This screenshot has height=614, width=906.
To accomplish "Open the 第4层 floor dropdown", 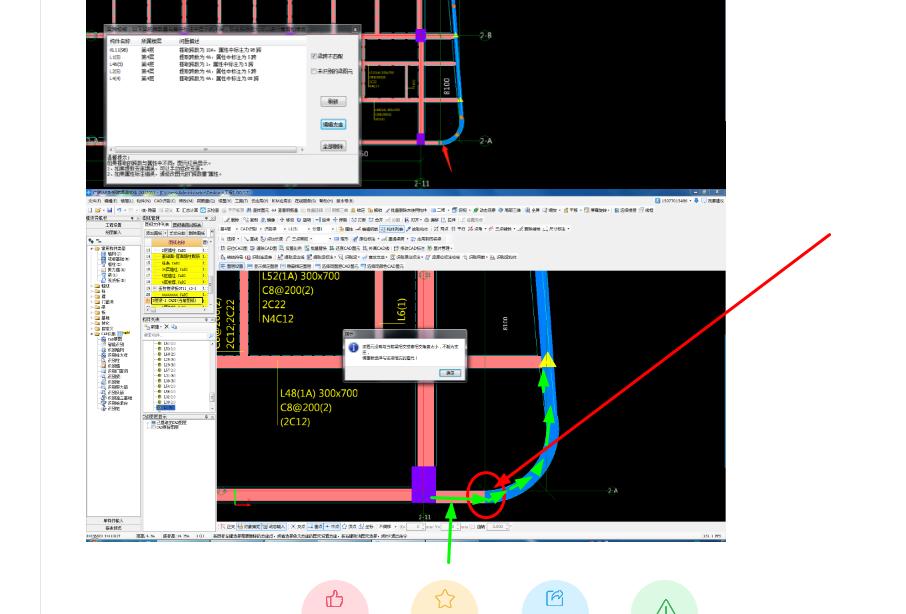I will tap(229, 229).
